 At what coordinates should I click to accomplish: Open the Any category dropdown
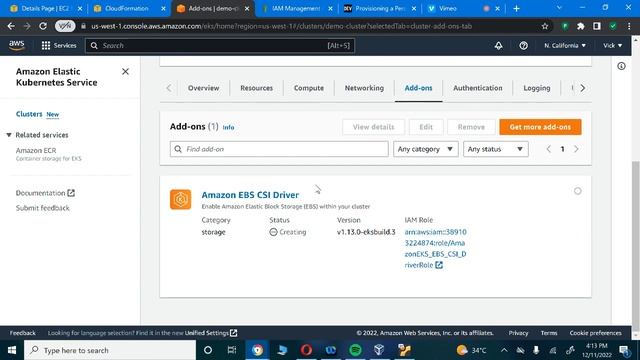(x=426, y=149)
